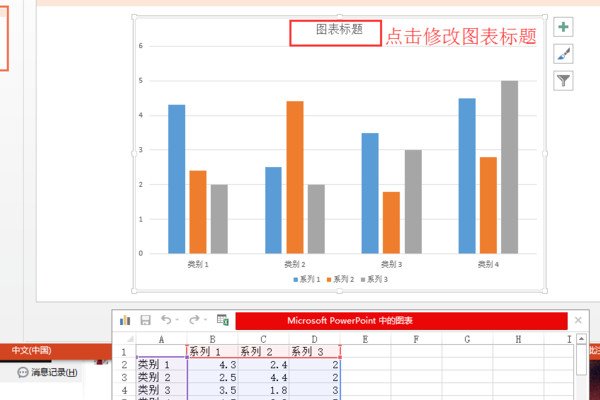Open Chart Filters funnel button
Image resolution: width=600 pixels, height=400 pixels.
pos(563,81)
